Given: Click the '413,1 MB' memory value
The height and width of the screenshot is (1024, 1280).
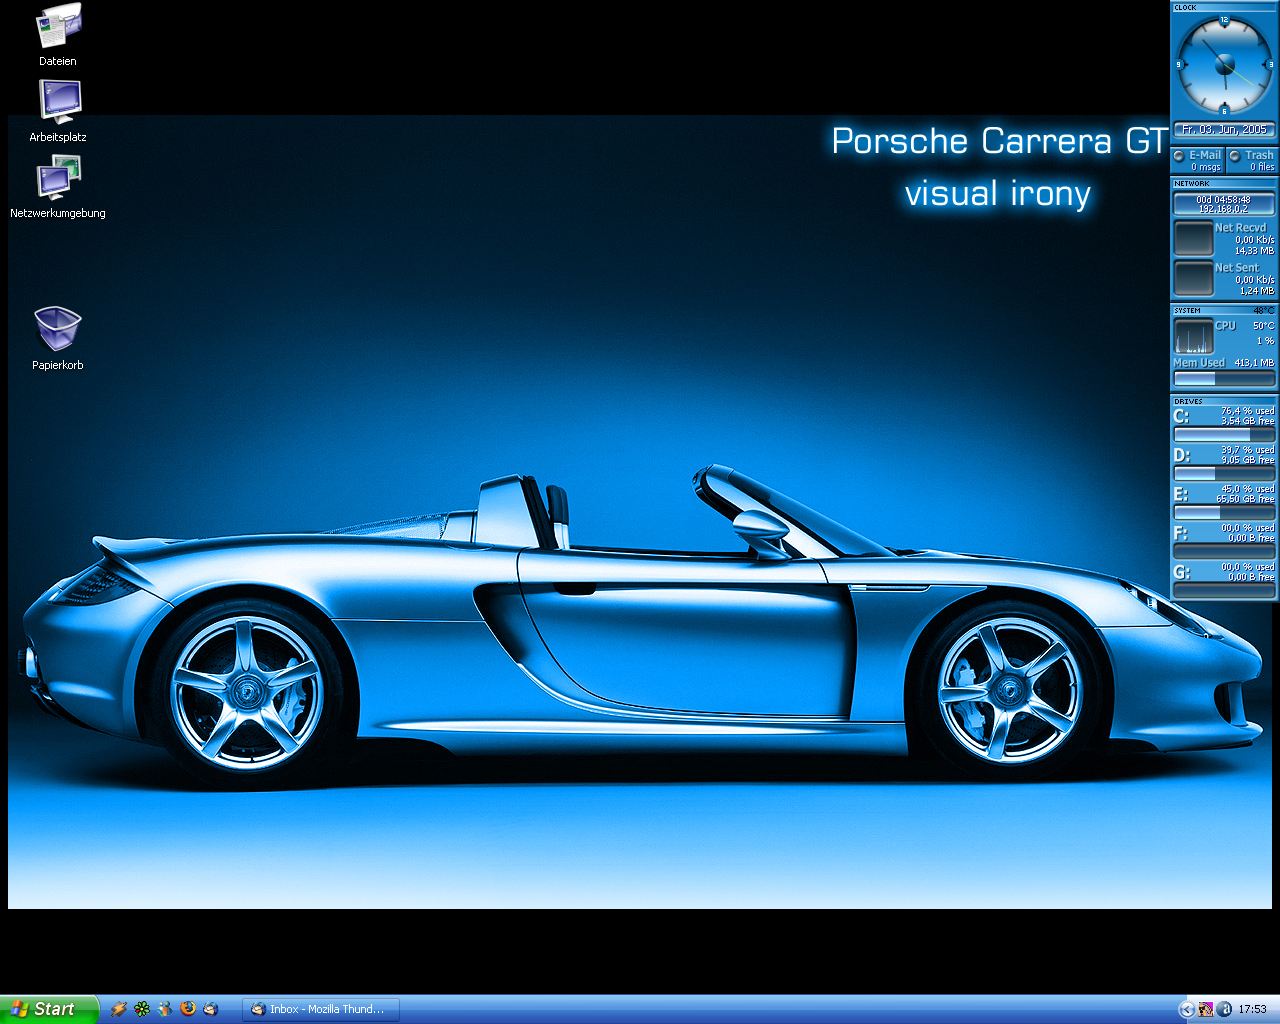Looking at the screenshot, I should [x=1254, y=363].
